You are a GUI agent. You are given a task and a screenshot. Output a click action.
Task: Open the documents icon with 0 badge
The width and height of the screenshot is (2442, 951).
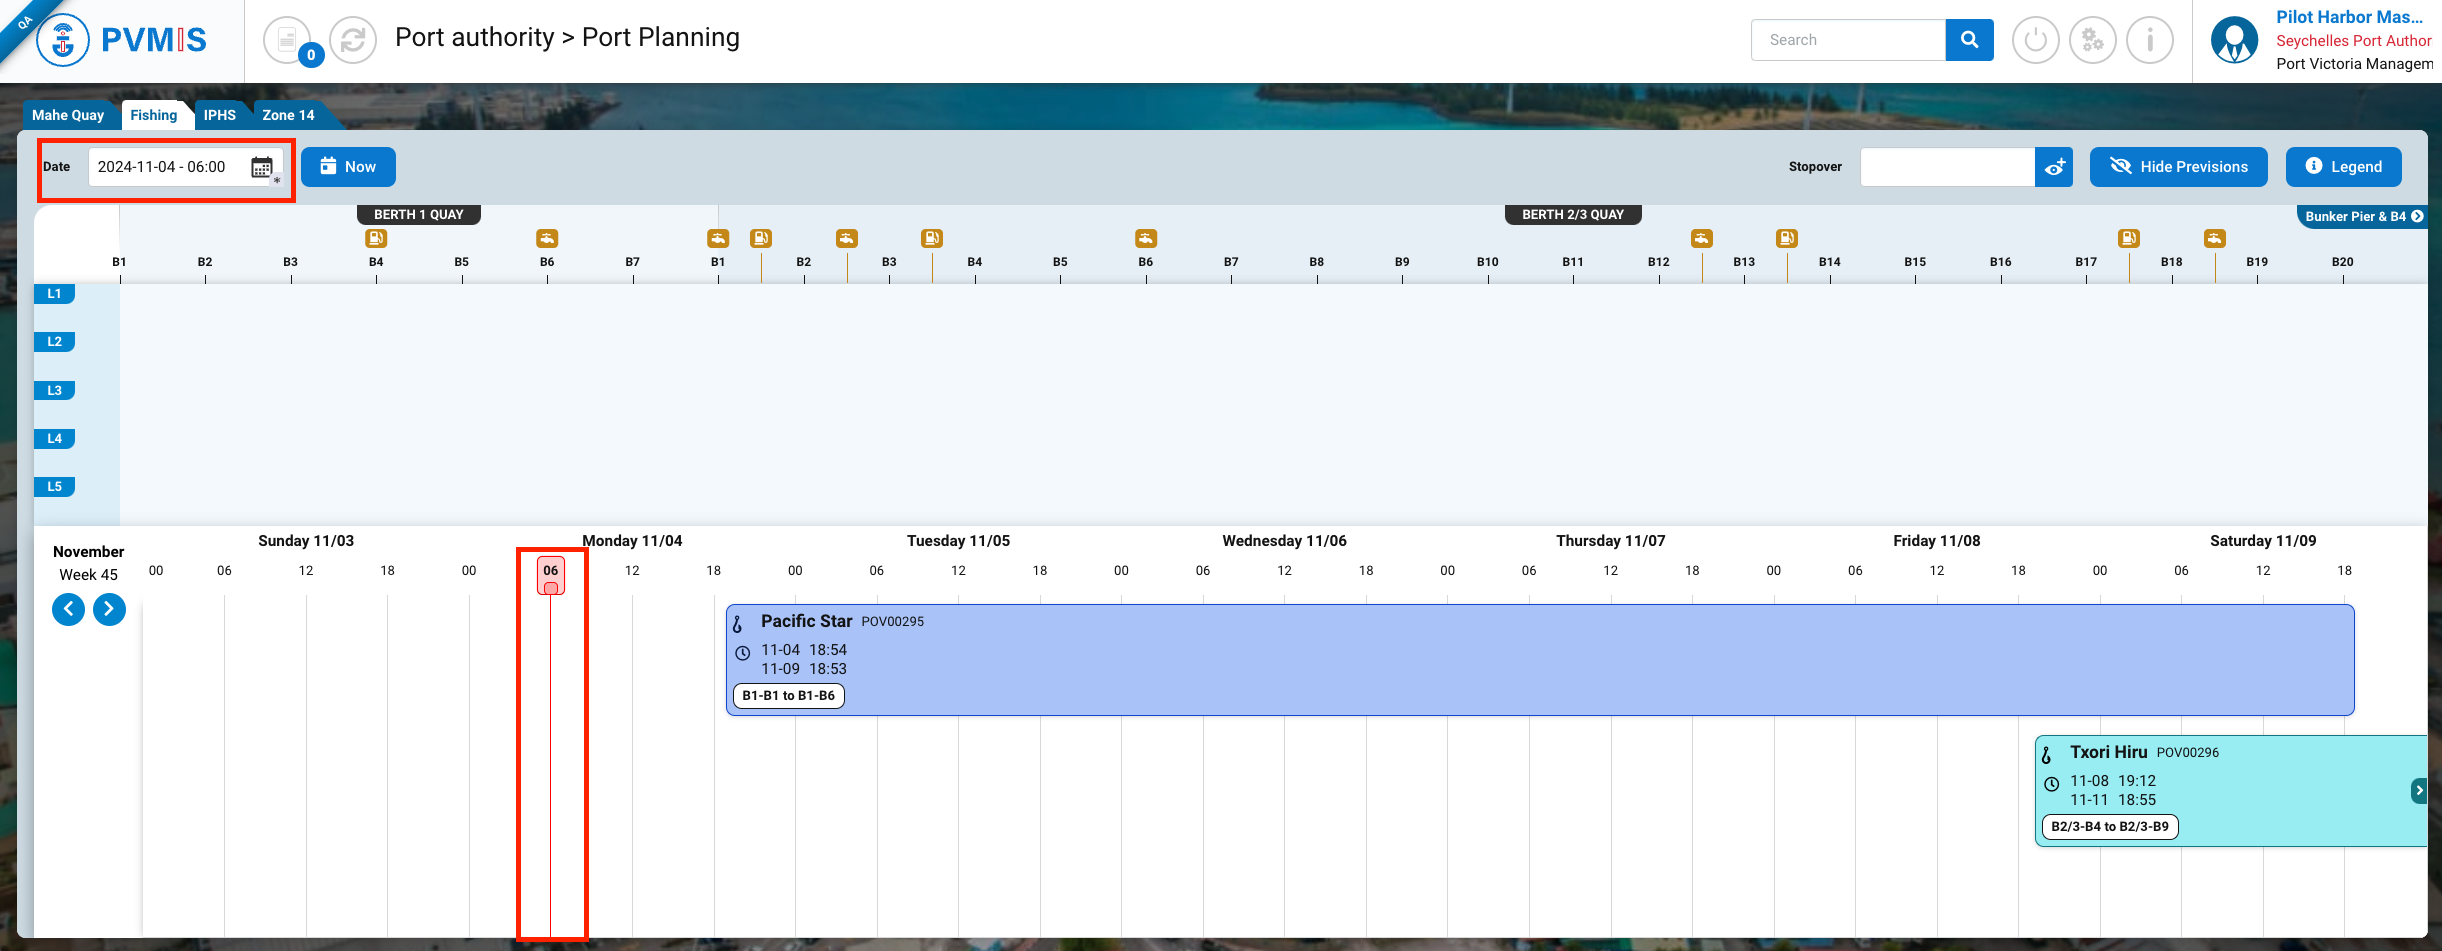pyautogui.click(x=287, y=41)
